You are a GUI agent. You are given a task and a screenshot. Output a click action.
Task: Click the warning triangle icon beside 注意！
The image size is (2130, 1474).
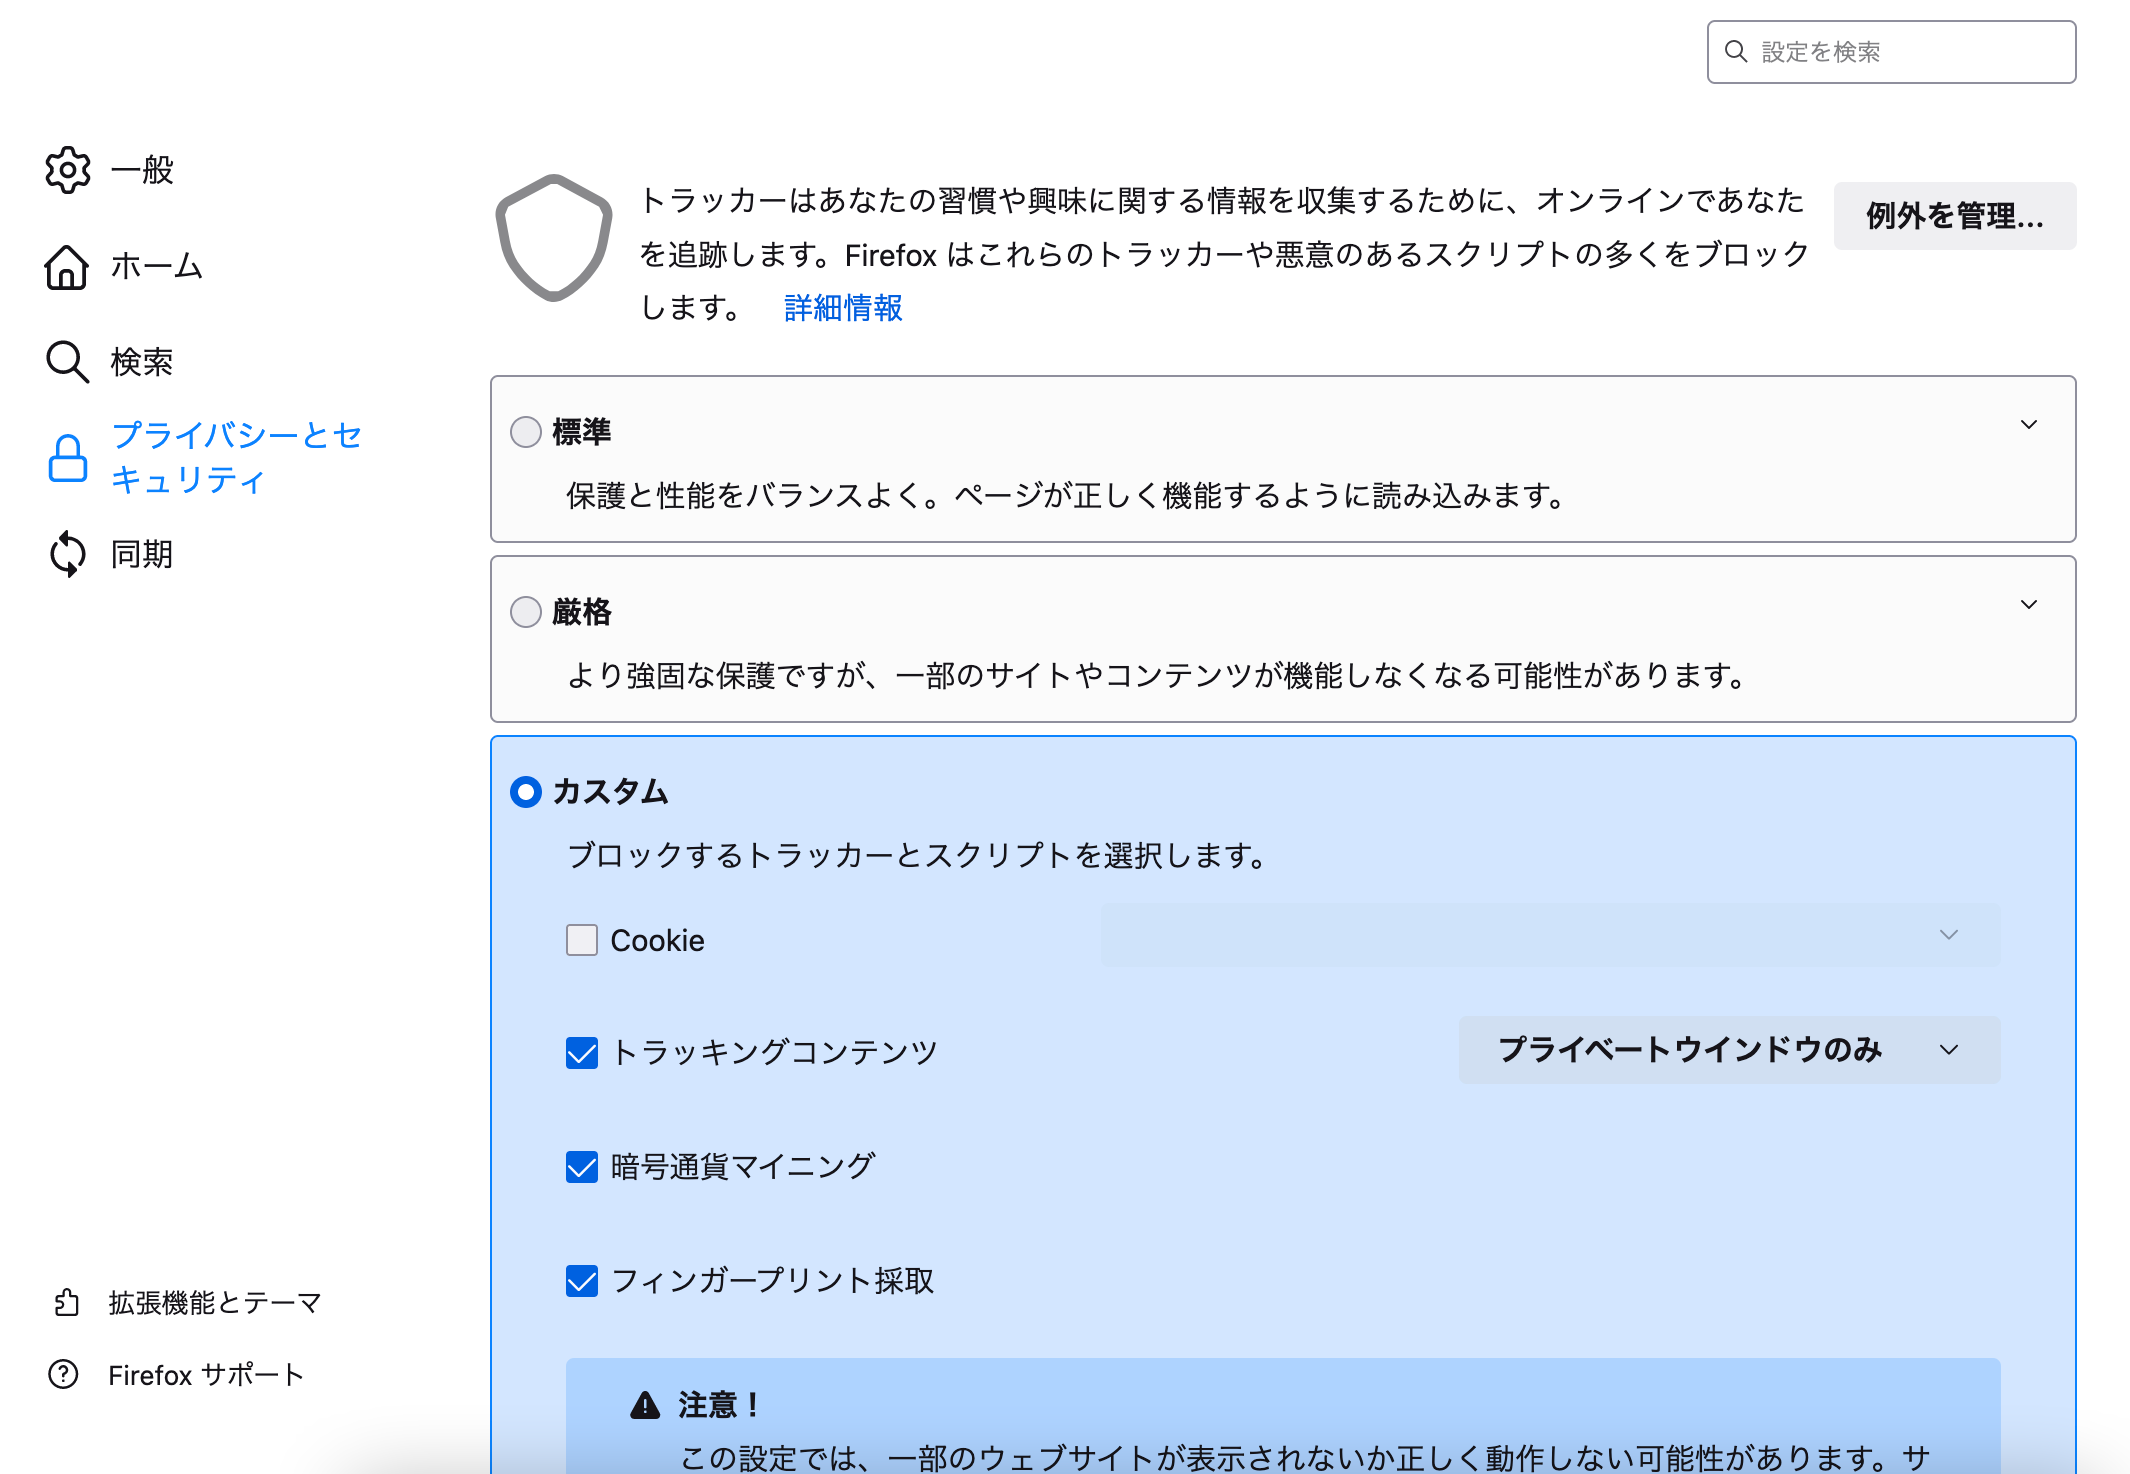(646, 1405)
